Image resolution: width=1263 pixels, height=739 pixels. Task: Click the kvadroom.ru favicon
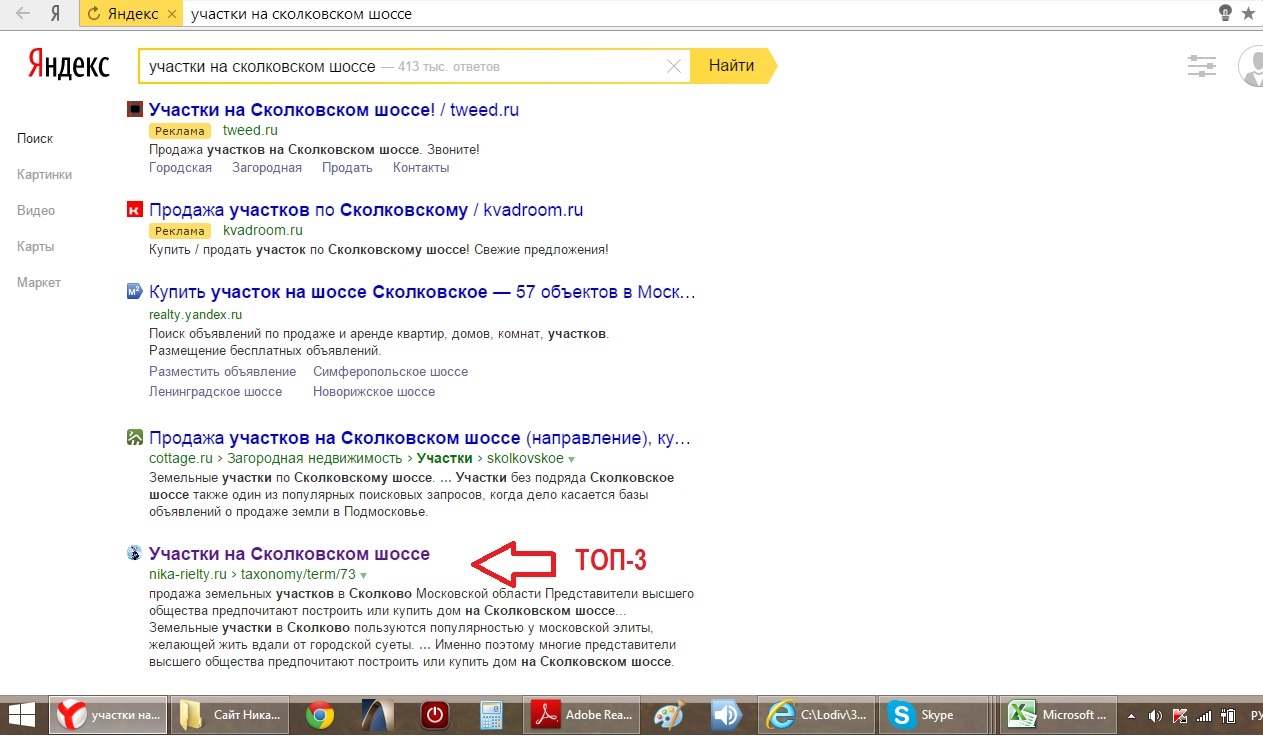point(135,209)
